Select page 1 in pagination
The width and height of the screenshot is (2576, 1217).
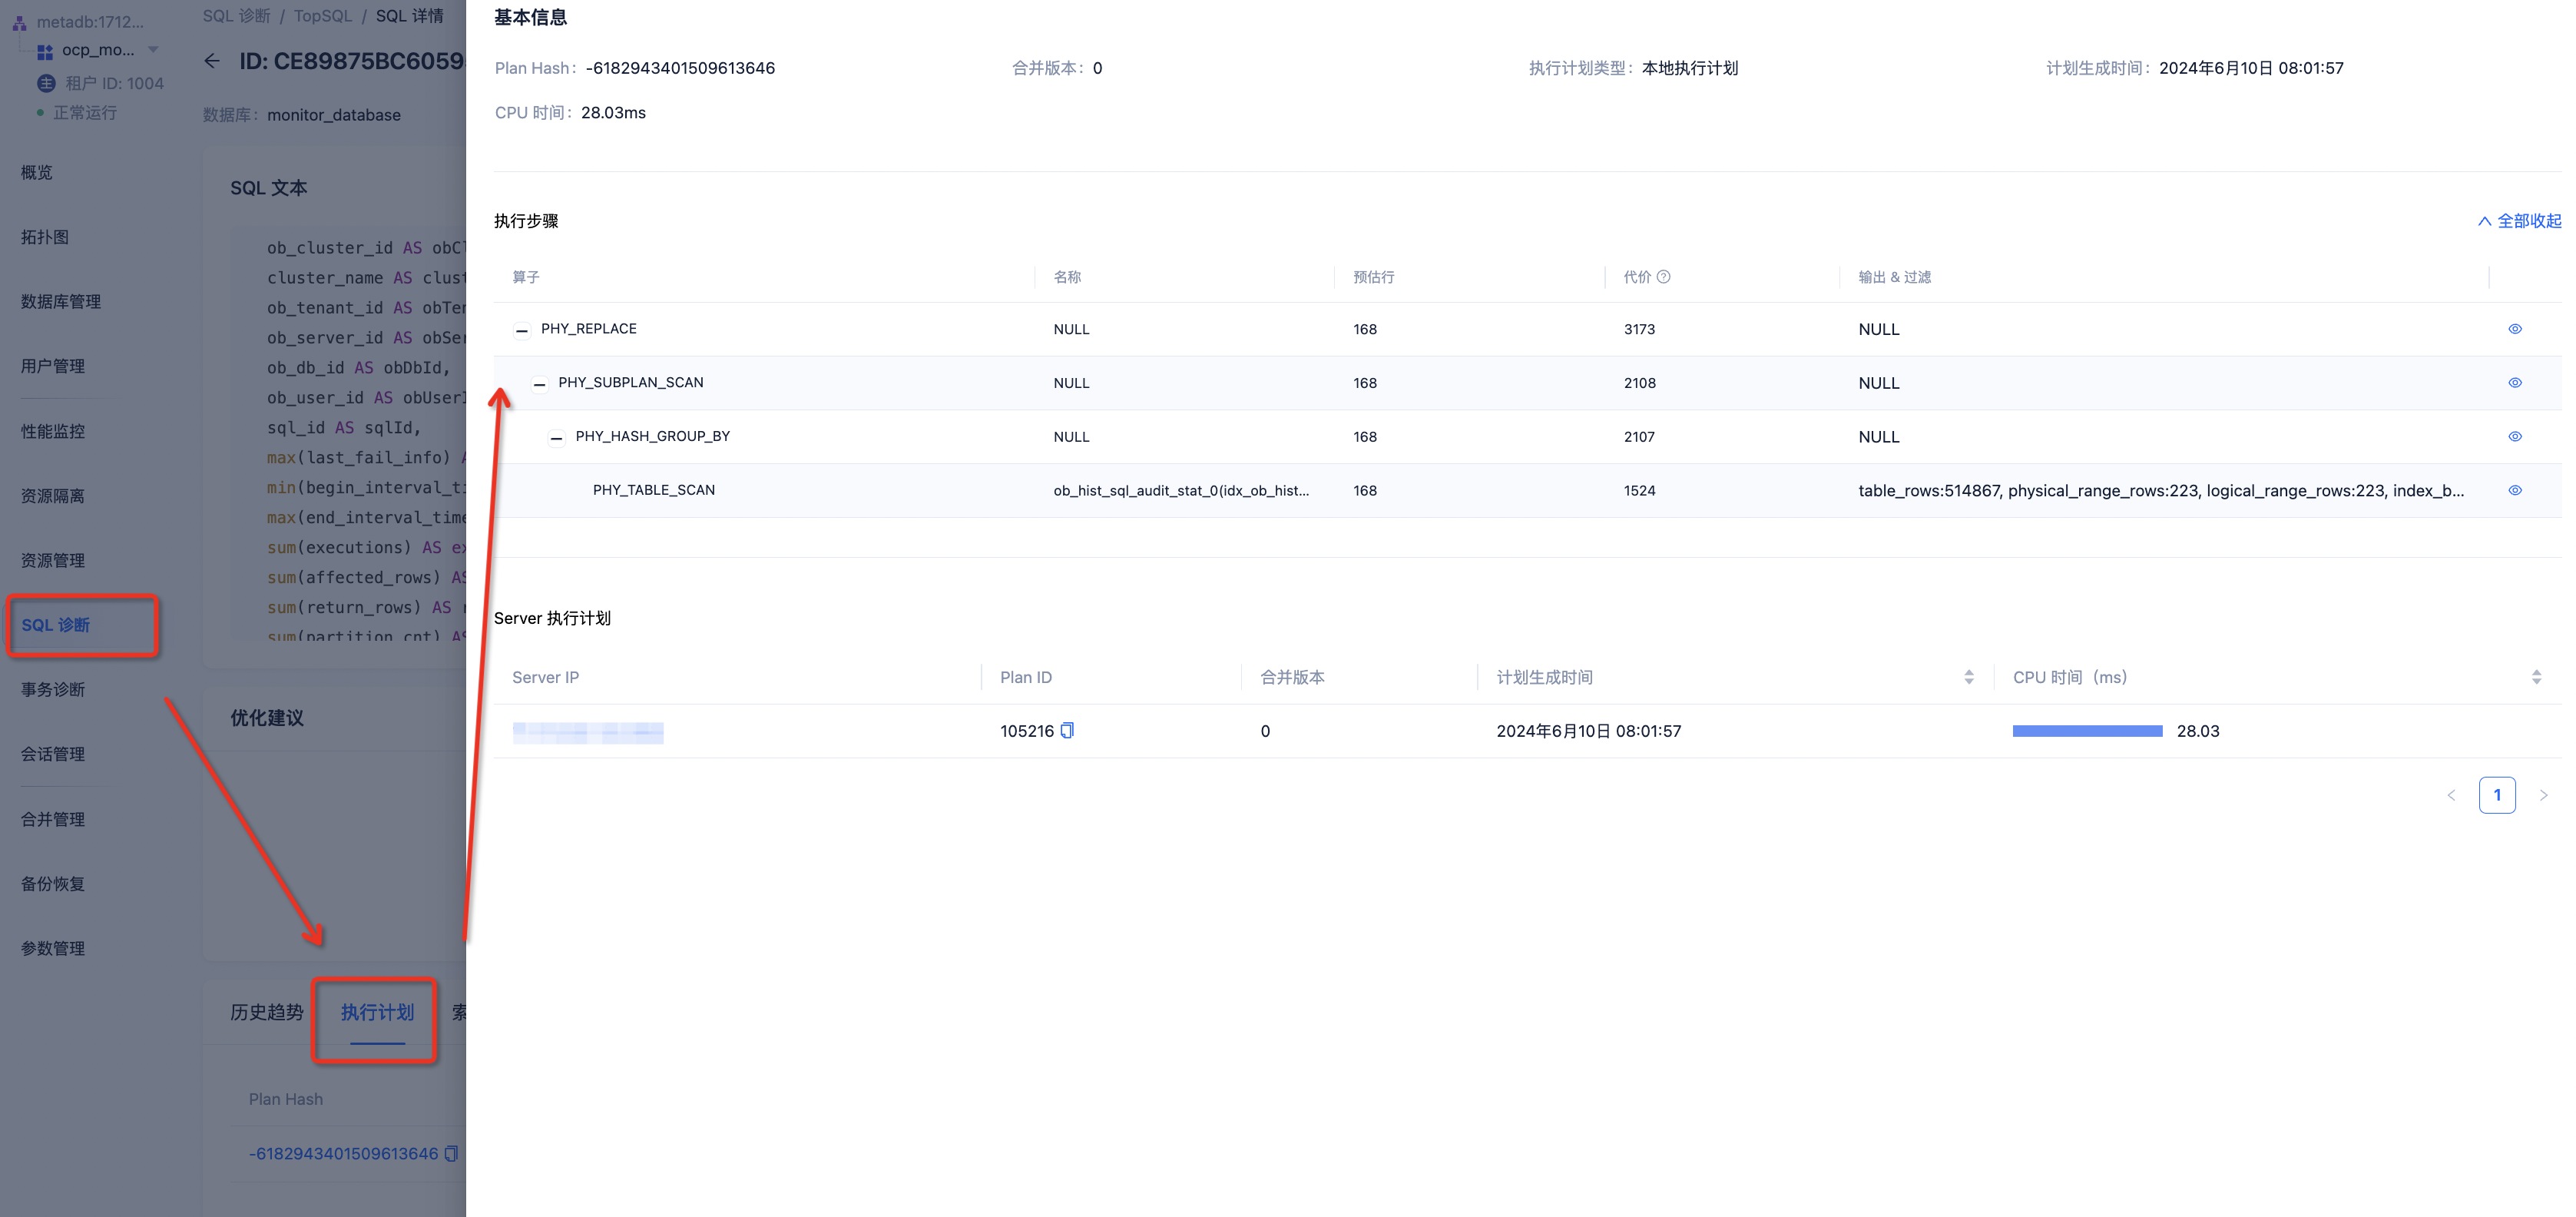click(2496, 795)
